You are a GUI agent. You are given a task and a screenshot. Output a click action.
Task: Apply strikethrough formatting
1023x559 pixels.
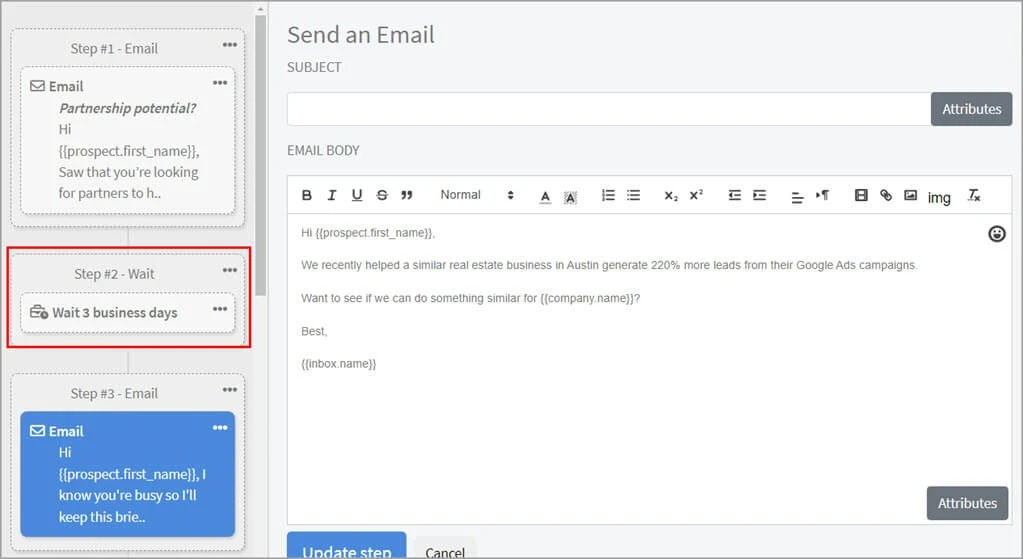(382, 195)
